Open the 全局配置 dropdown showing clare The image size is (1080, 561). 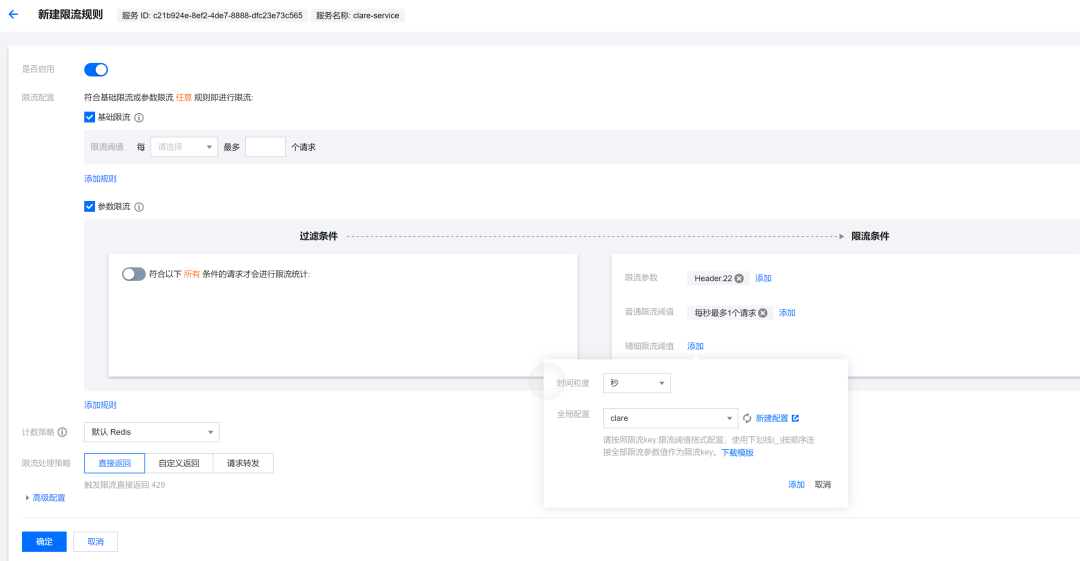670,418
